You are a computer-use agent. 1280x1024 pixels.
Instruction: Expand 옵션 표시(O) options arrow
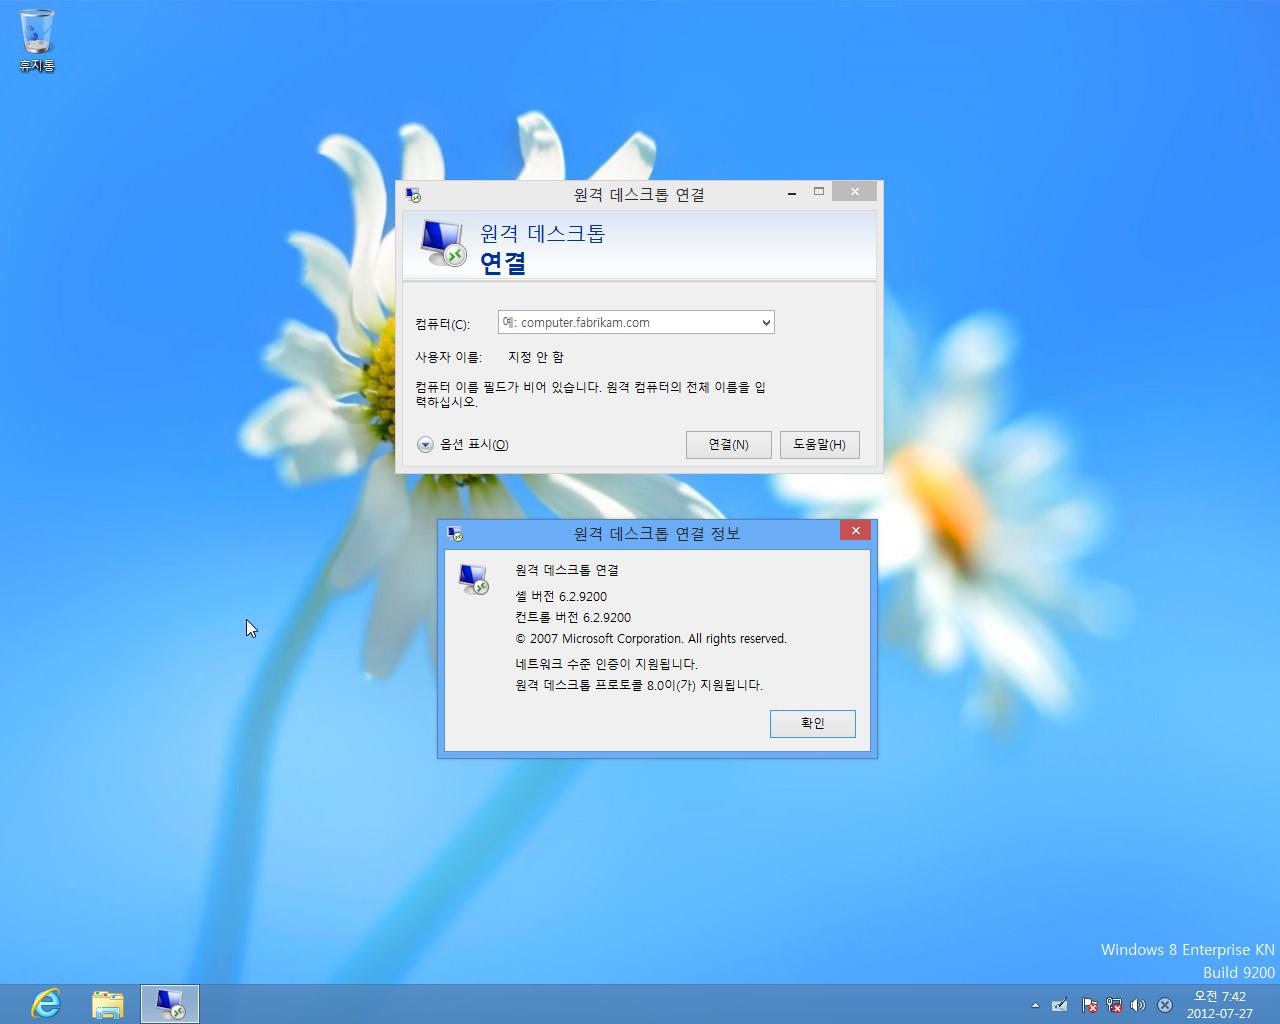[425, 445]
